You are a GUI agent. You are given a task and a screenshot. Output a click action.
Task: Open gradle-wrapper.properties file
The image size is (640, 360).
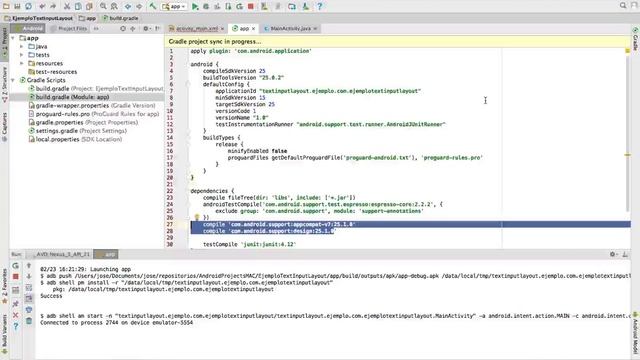[92, 106]
